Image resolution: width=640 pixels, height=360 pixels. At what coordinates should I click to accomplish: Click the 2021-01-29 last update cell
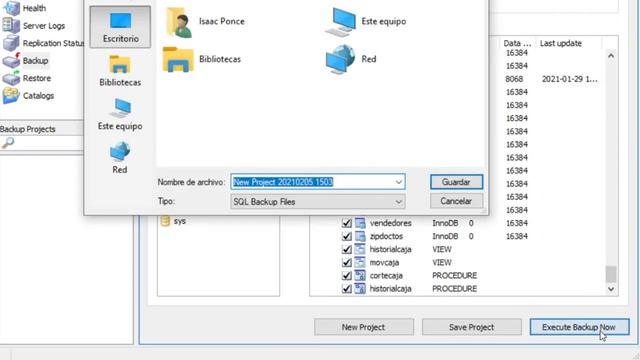(x=569, y=79)
